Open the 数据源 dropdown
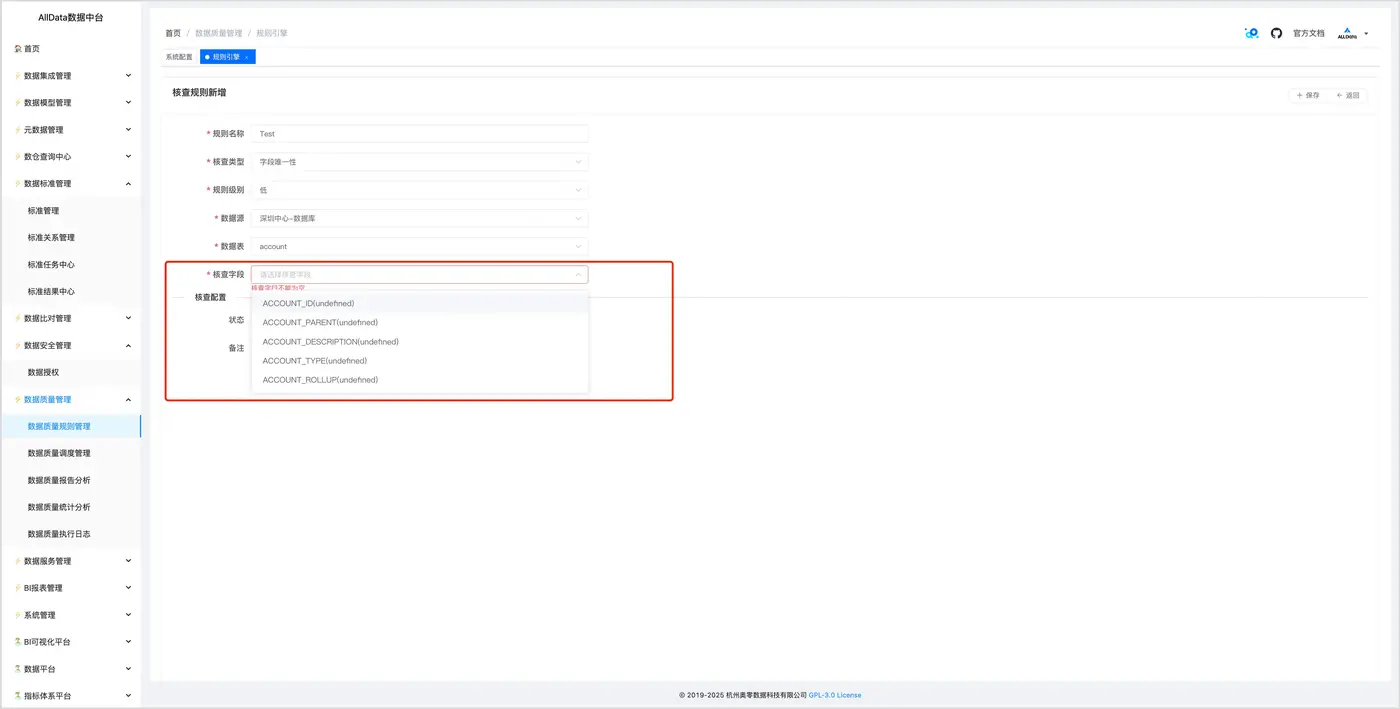This screenshot has height=709, width=1400. (420, 218)
